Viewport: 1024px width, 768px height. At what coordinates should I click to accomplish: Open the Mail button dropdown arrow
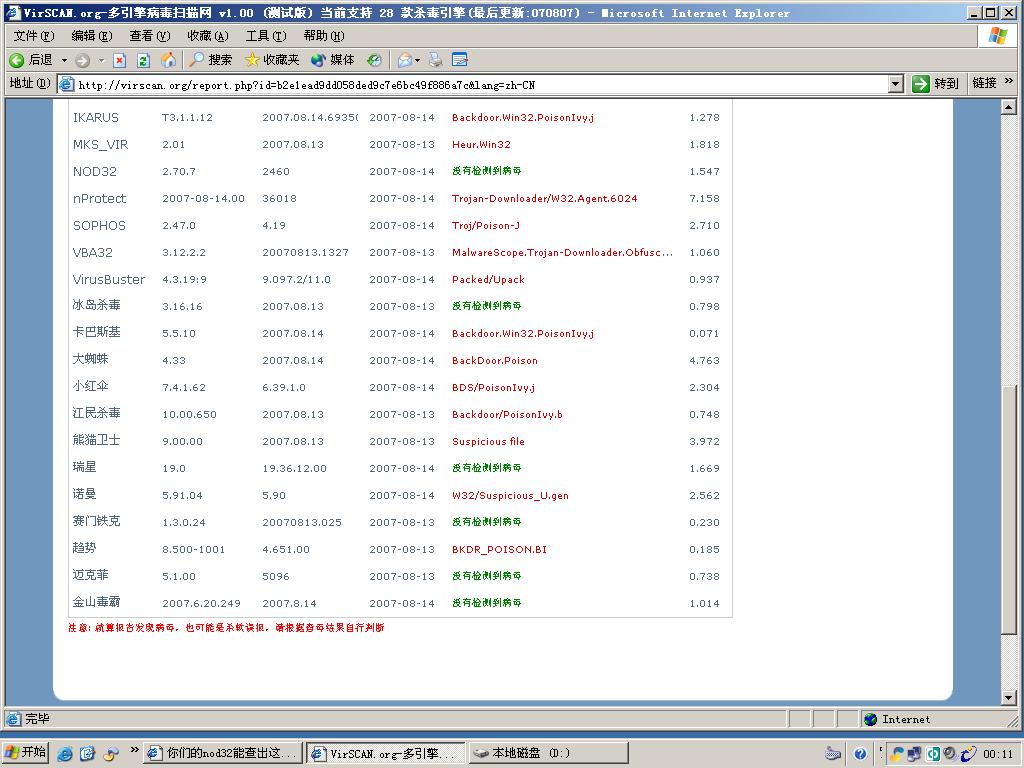click(418, 61)
